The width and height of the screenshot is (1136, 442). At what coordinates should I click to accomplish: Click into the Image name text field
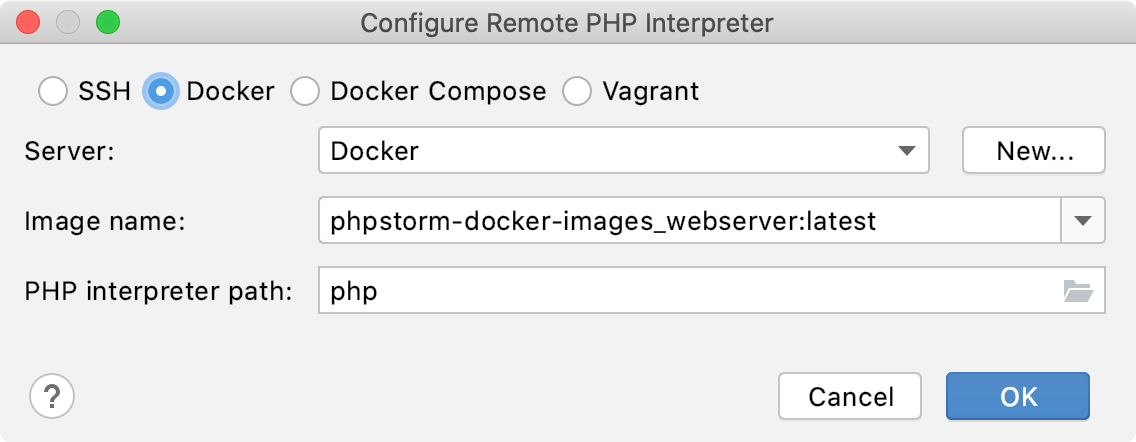[690, 220]
